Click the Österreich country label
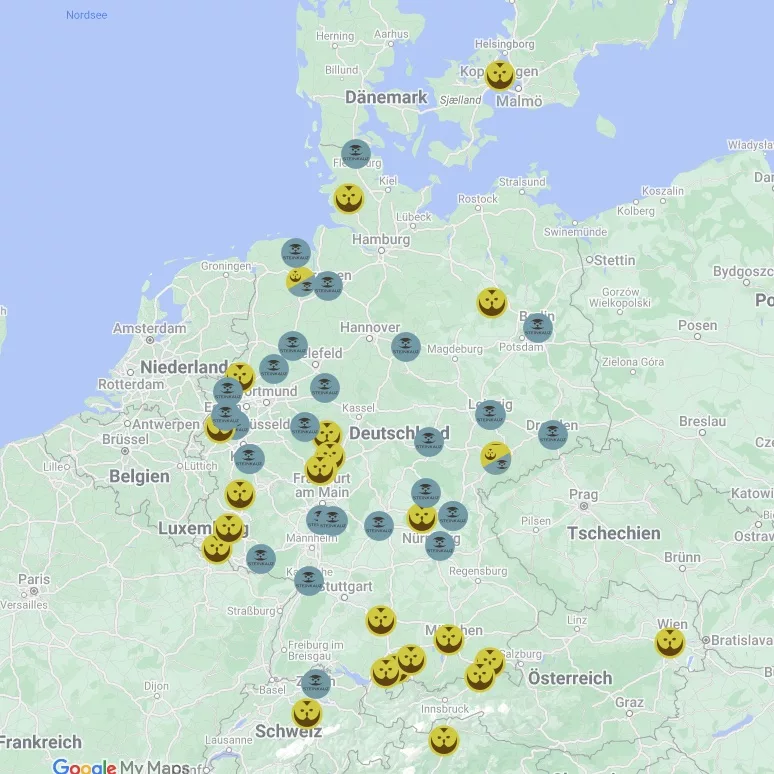This screenshot has width=774, height=774. [570, 678]
